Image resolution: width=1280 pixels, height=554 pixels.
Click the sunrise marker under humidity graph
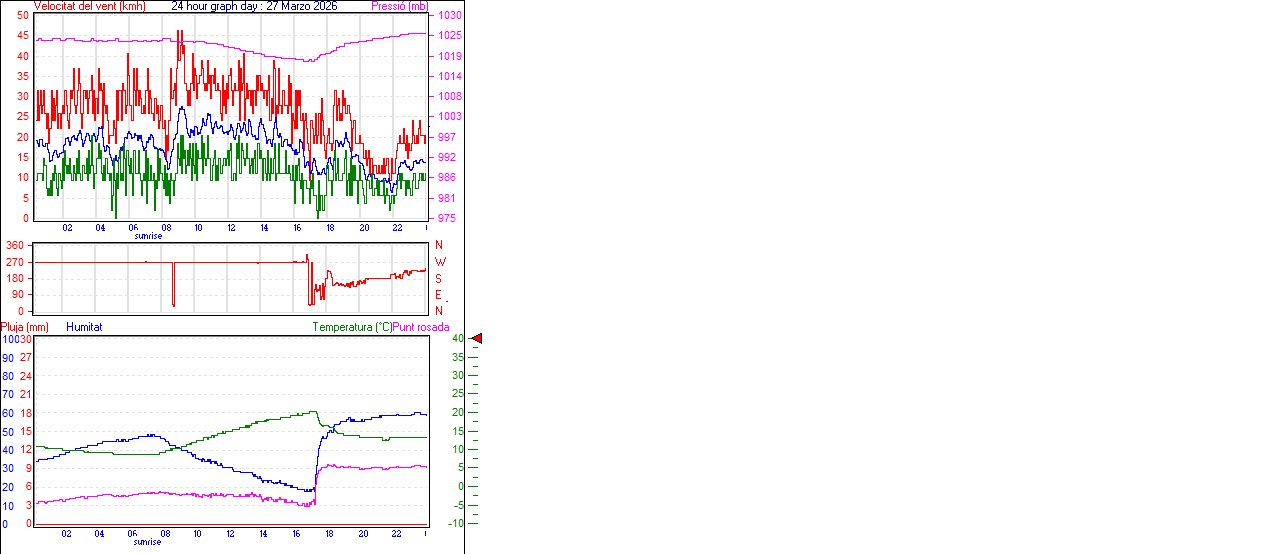[x=148, y=541]
